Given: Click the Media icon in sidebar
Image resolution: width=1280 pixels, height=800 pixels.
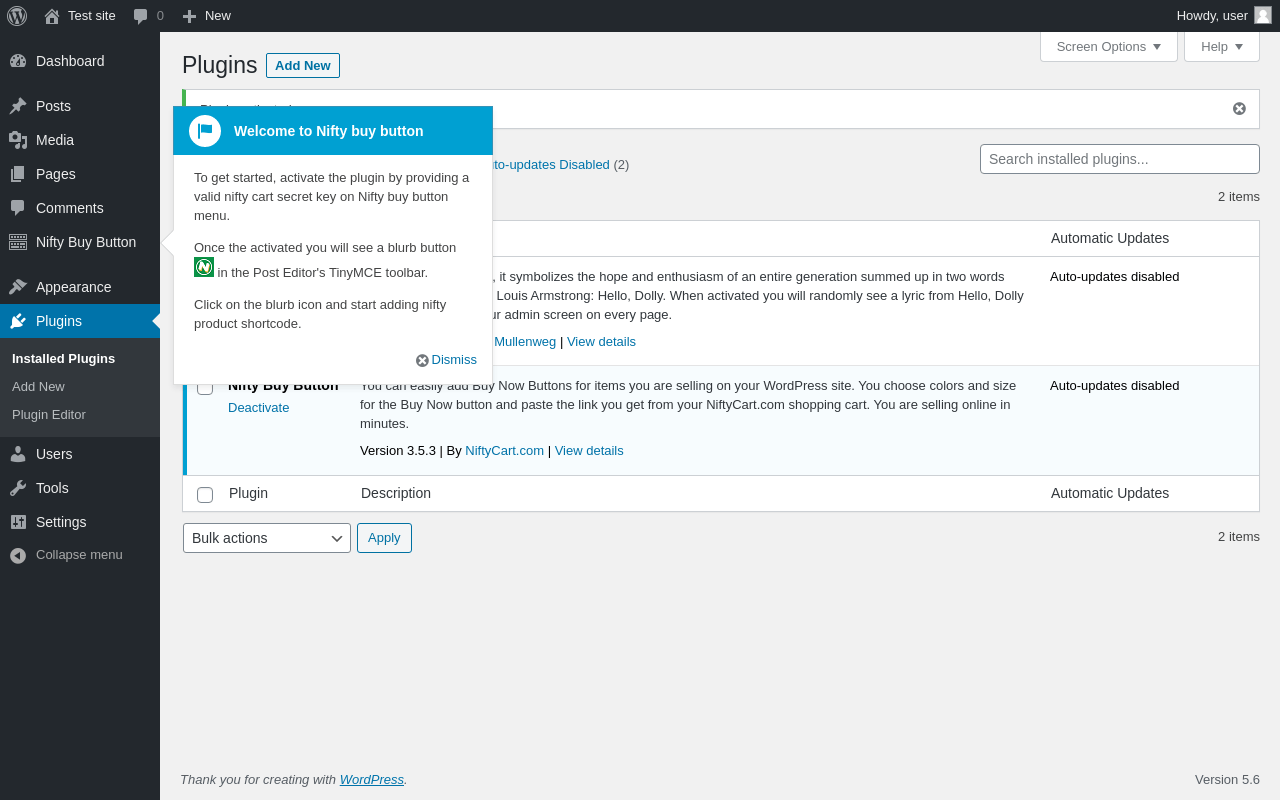Looking at the screenshot, I should coord(18,140).
